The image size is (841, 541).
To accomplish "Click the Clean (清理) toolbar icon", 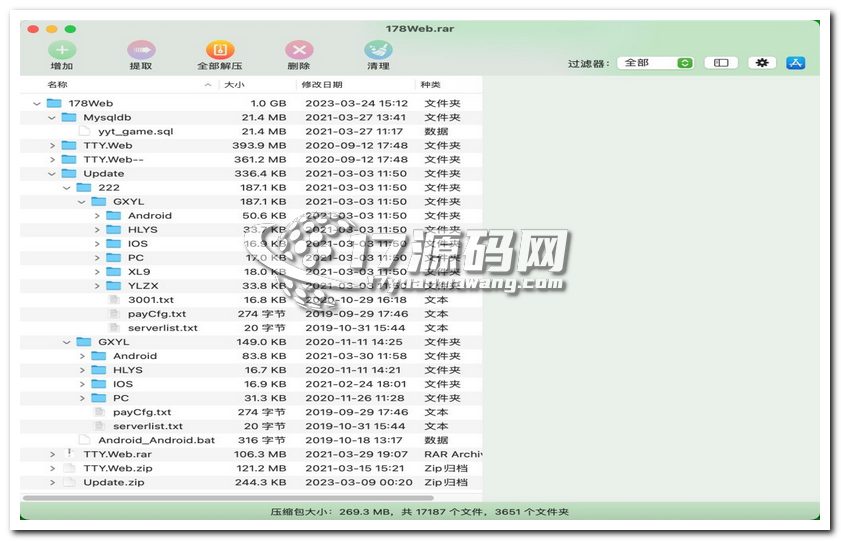I will [x=378, y=50].
